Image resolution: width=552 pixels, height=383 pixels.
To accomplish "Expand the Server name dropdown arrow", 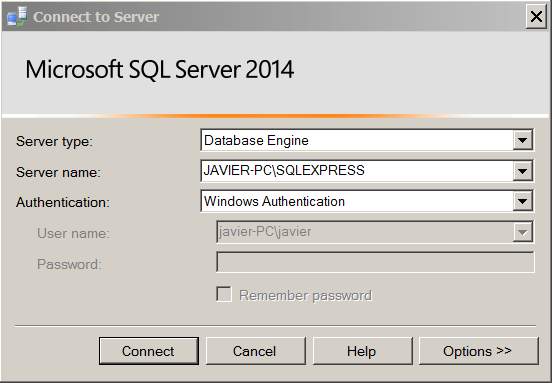I will 522,171.
